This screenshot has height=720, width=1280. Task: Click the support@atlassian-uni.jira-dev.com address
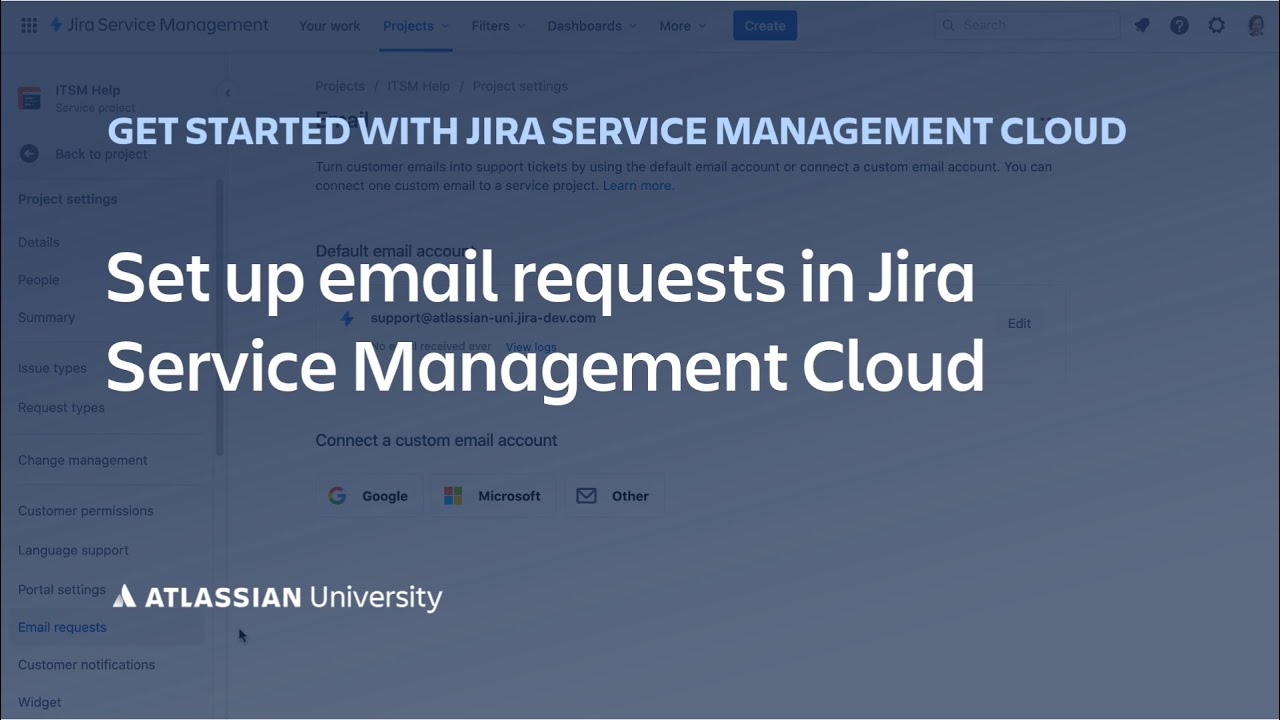[483, 318]
